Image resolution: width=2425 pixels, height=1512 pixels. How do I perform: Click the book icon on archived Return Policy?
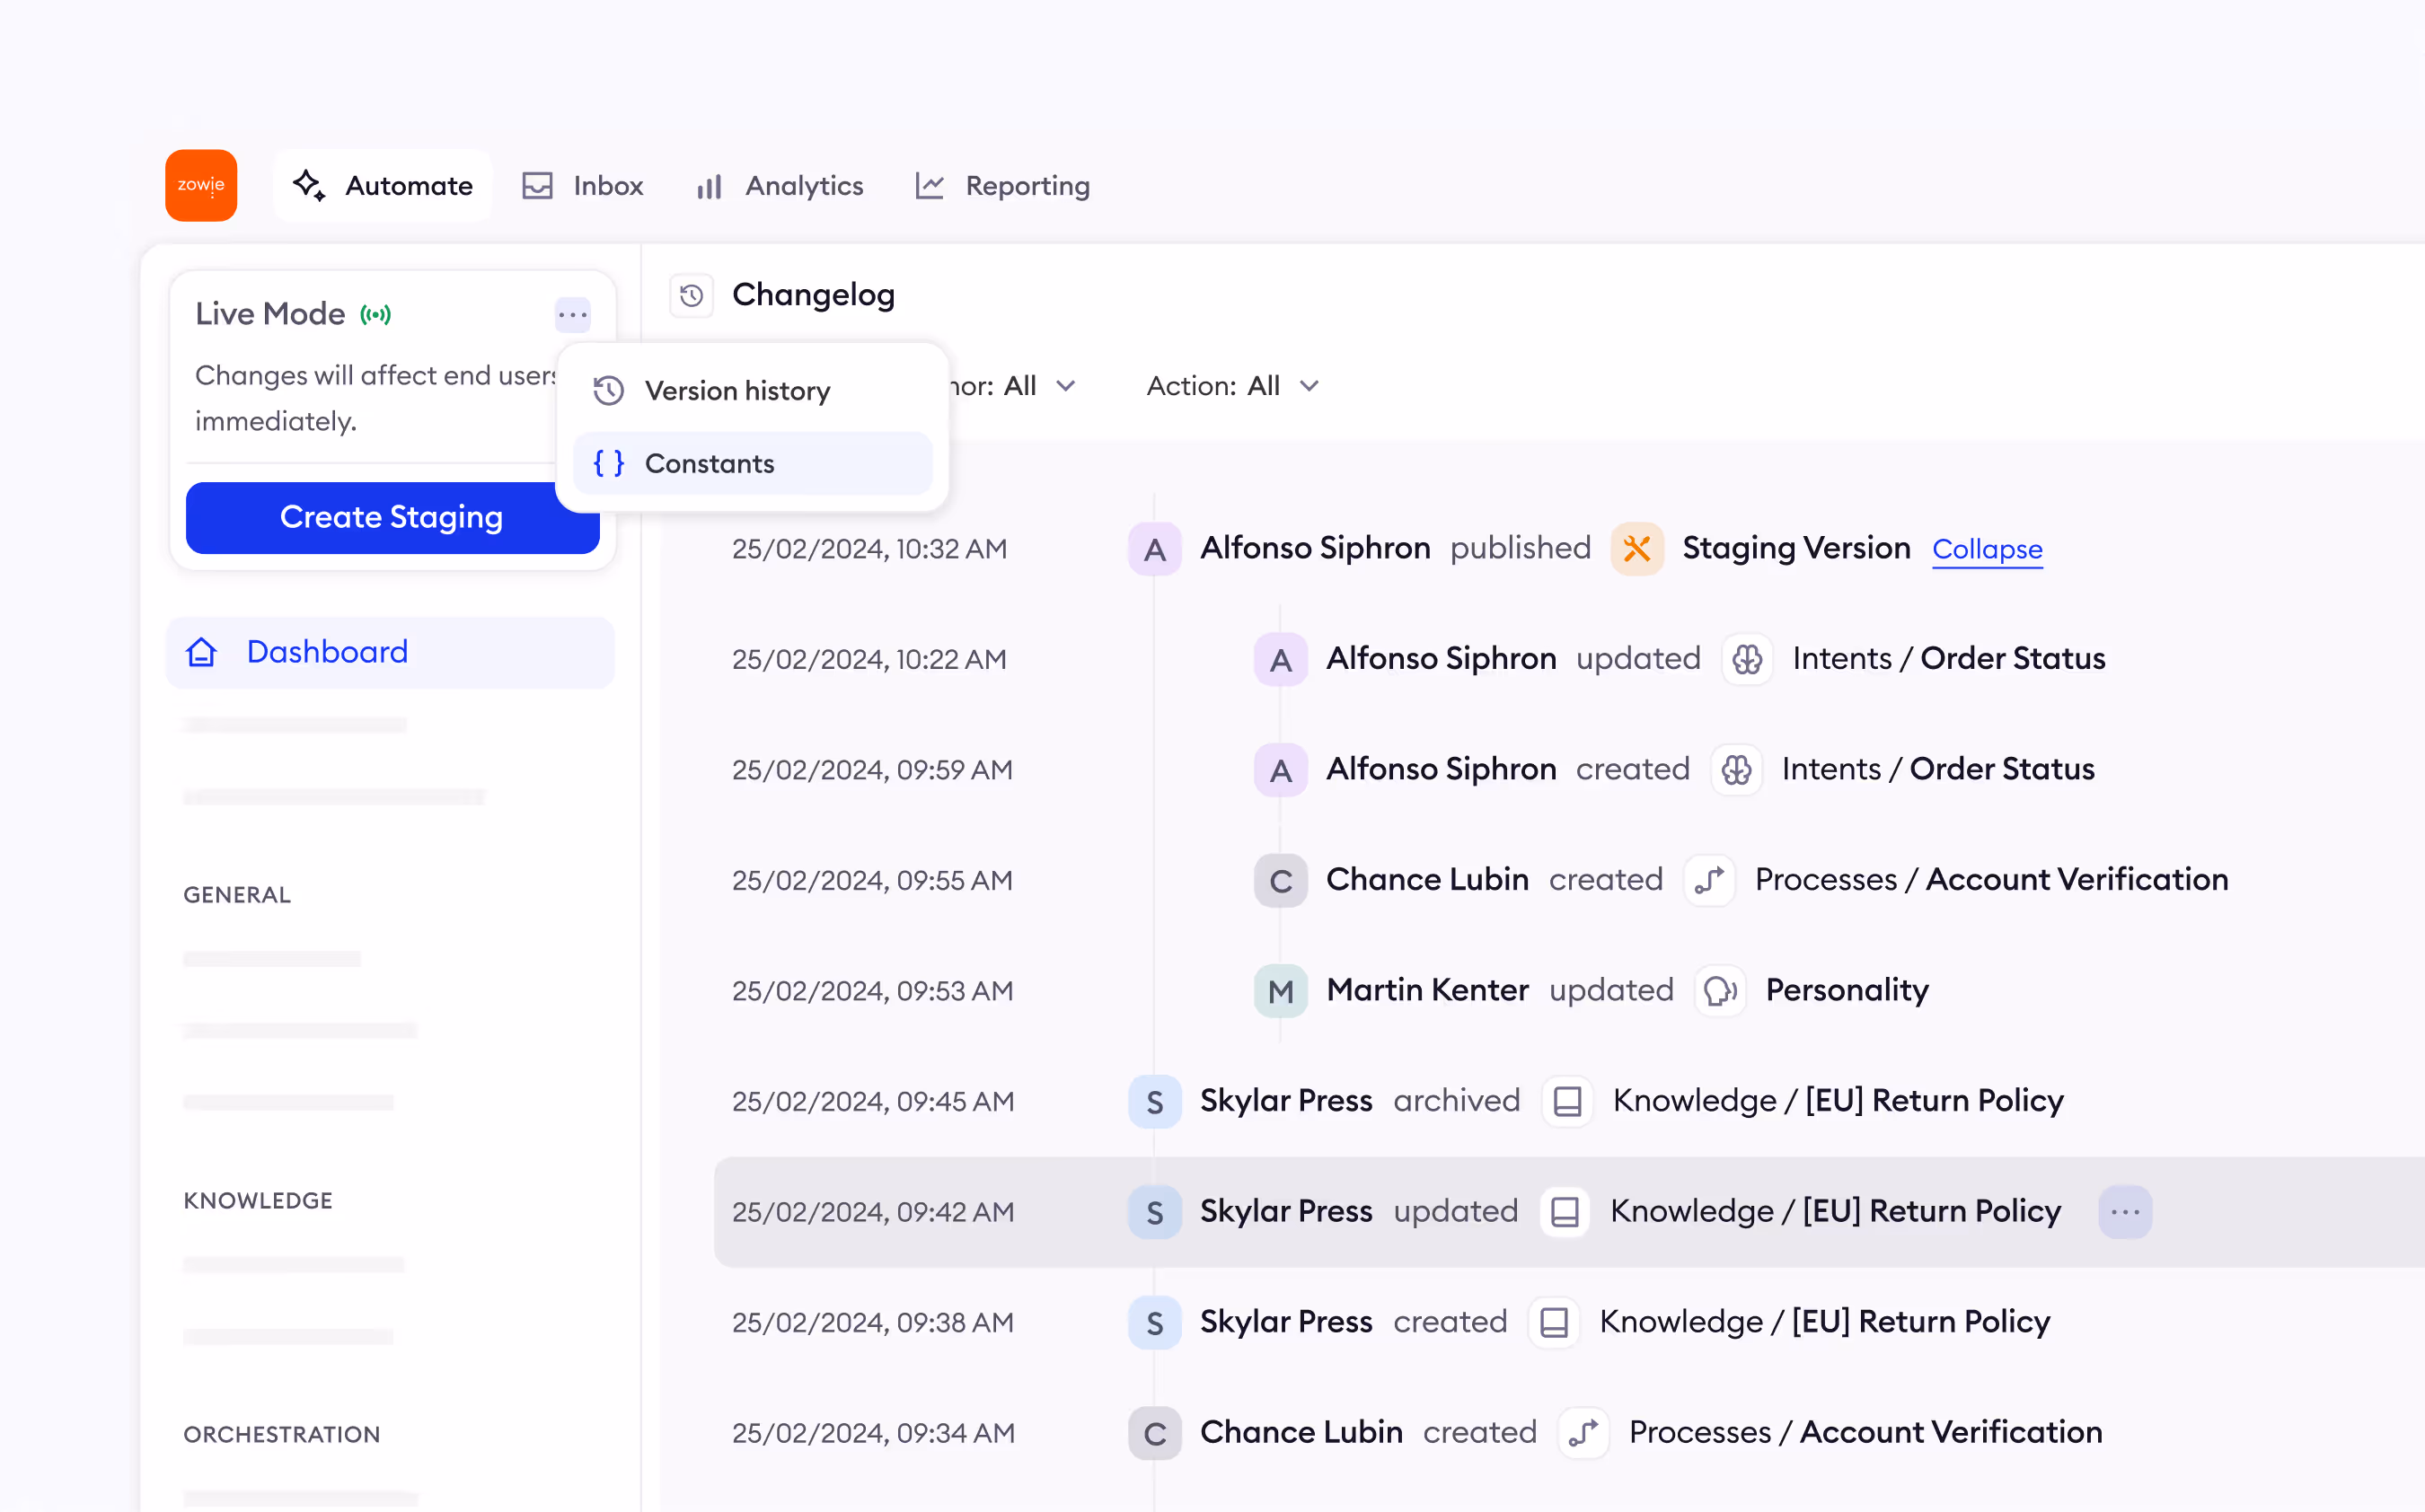tap(1566, 1101)
